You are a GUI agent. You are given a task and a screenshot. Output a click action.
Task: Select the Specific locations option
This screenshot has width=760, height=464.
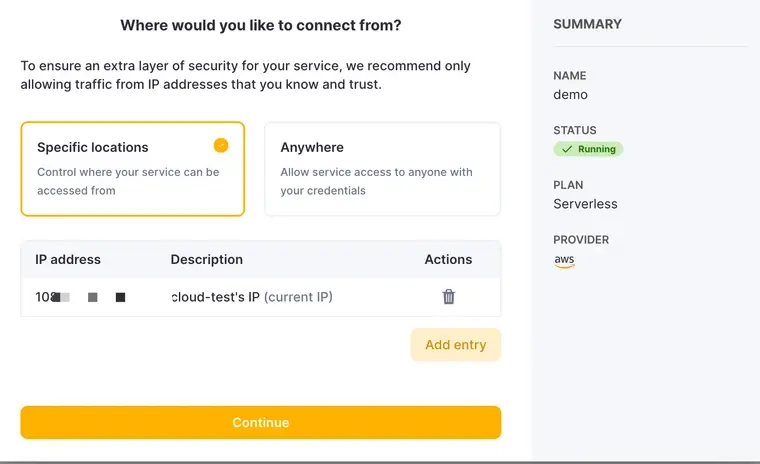pyautogui.click(x=132, y=169)
